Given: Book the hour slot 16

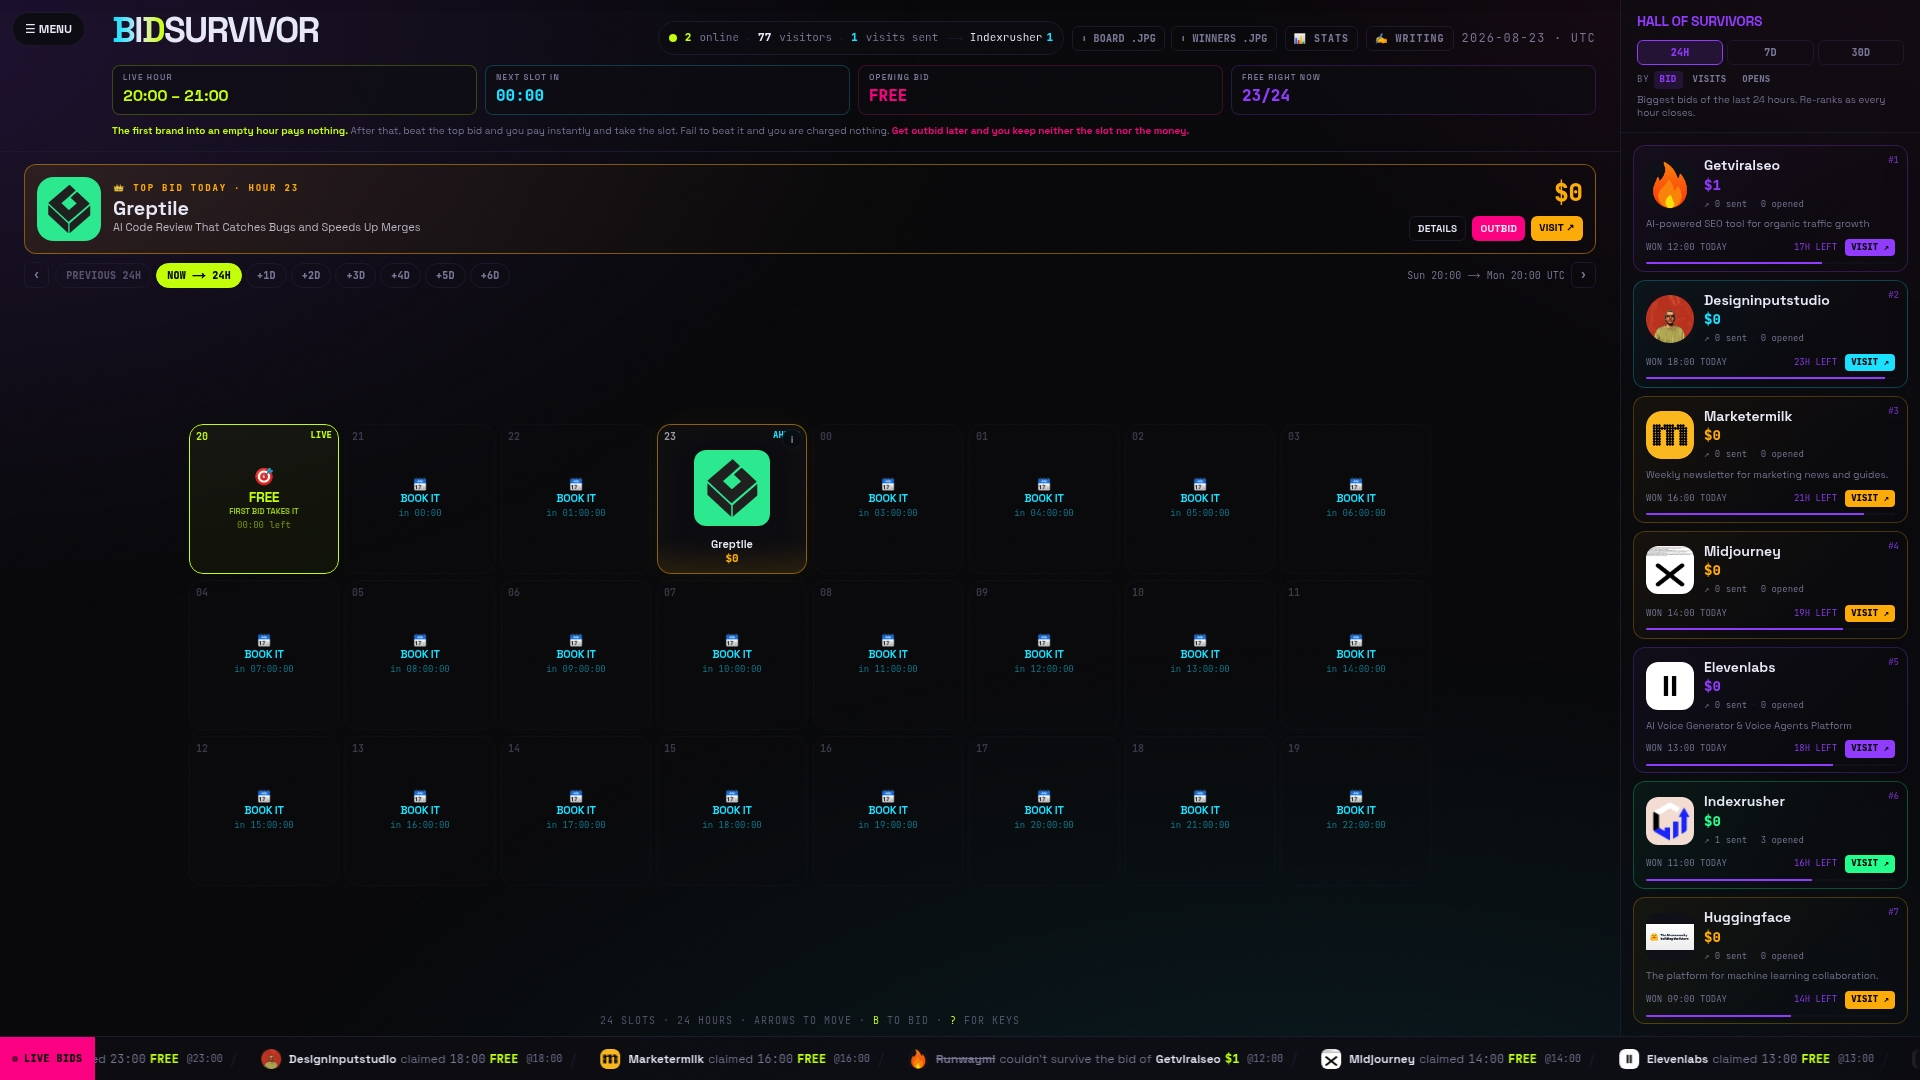Looking at the screenshot, I should [888, 811].
